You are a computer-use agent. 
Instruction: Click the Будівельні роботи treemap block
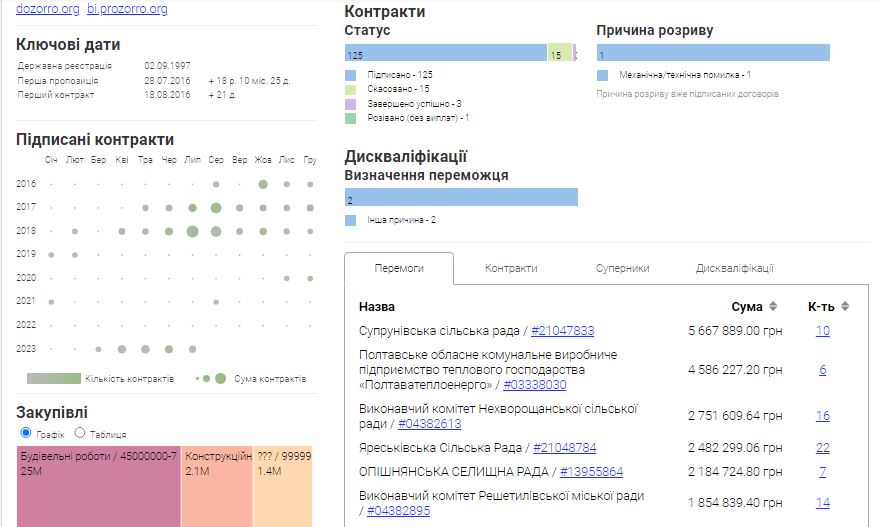[x=99, y=487]
